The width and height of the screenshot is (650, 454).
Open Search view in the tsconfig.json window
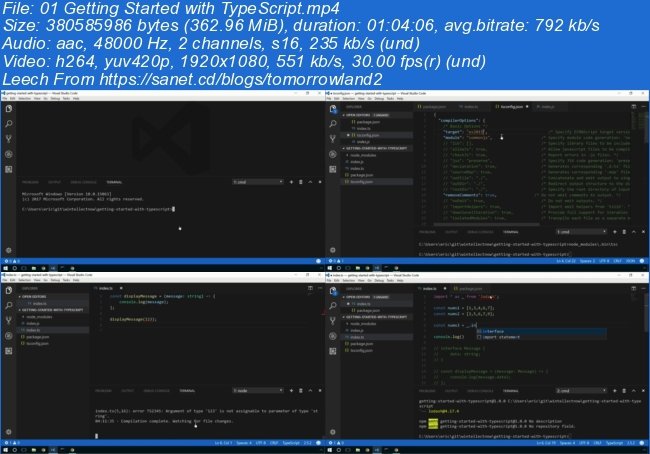tap(333, 124)
